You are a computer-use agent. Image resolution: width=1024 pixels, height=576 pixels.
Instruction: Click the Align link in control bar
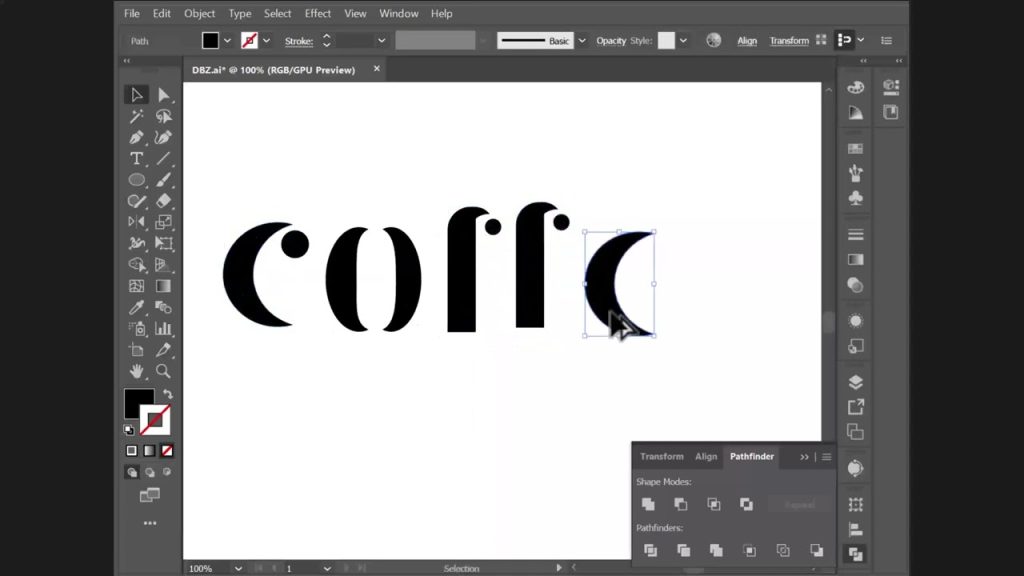[x=747, y=41]
